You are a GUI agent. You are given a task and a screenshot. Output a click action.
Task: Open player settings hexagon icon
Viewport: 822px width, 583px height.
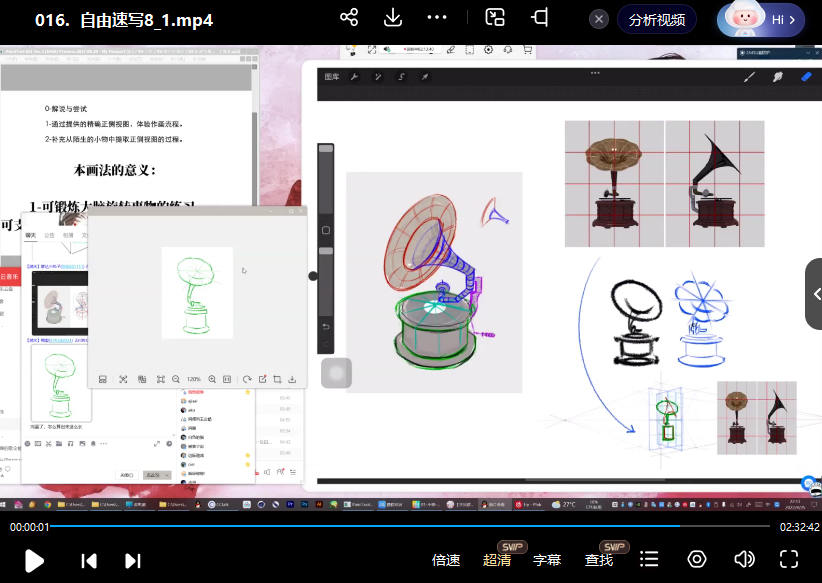pos(697,560)
